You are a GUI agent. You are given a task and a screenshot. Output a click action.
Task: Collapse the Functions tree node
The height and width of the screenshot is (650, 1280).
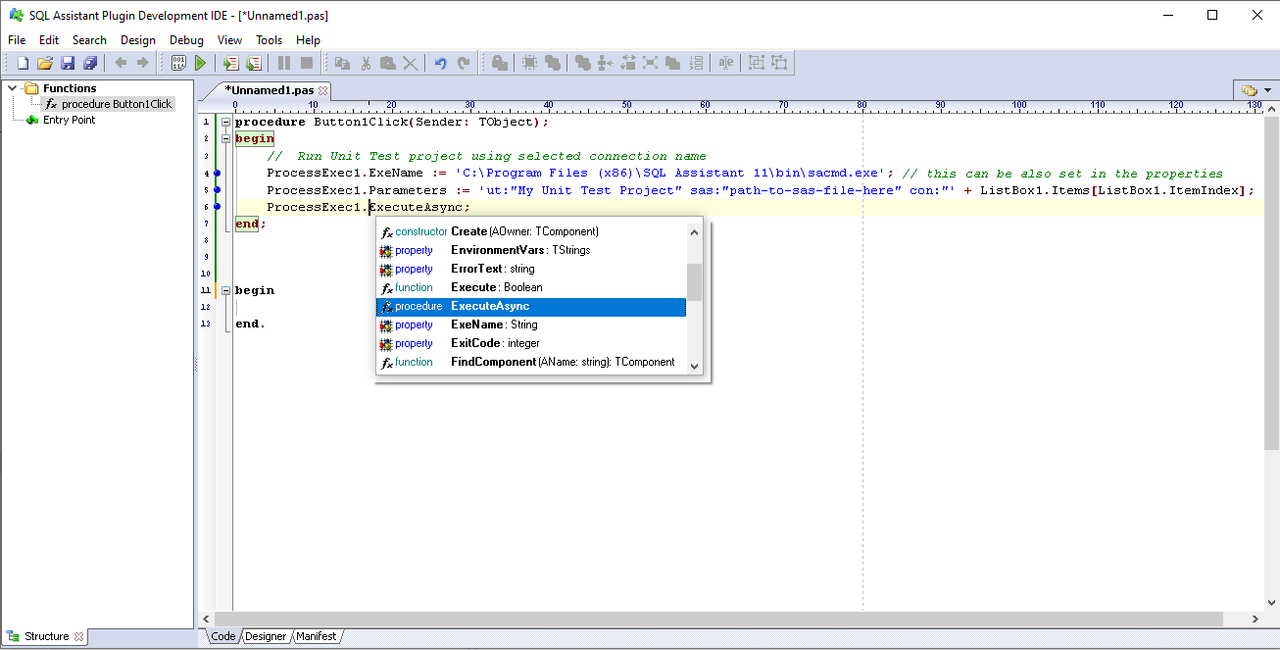click(x=13, y=88)
